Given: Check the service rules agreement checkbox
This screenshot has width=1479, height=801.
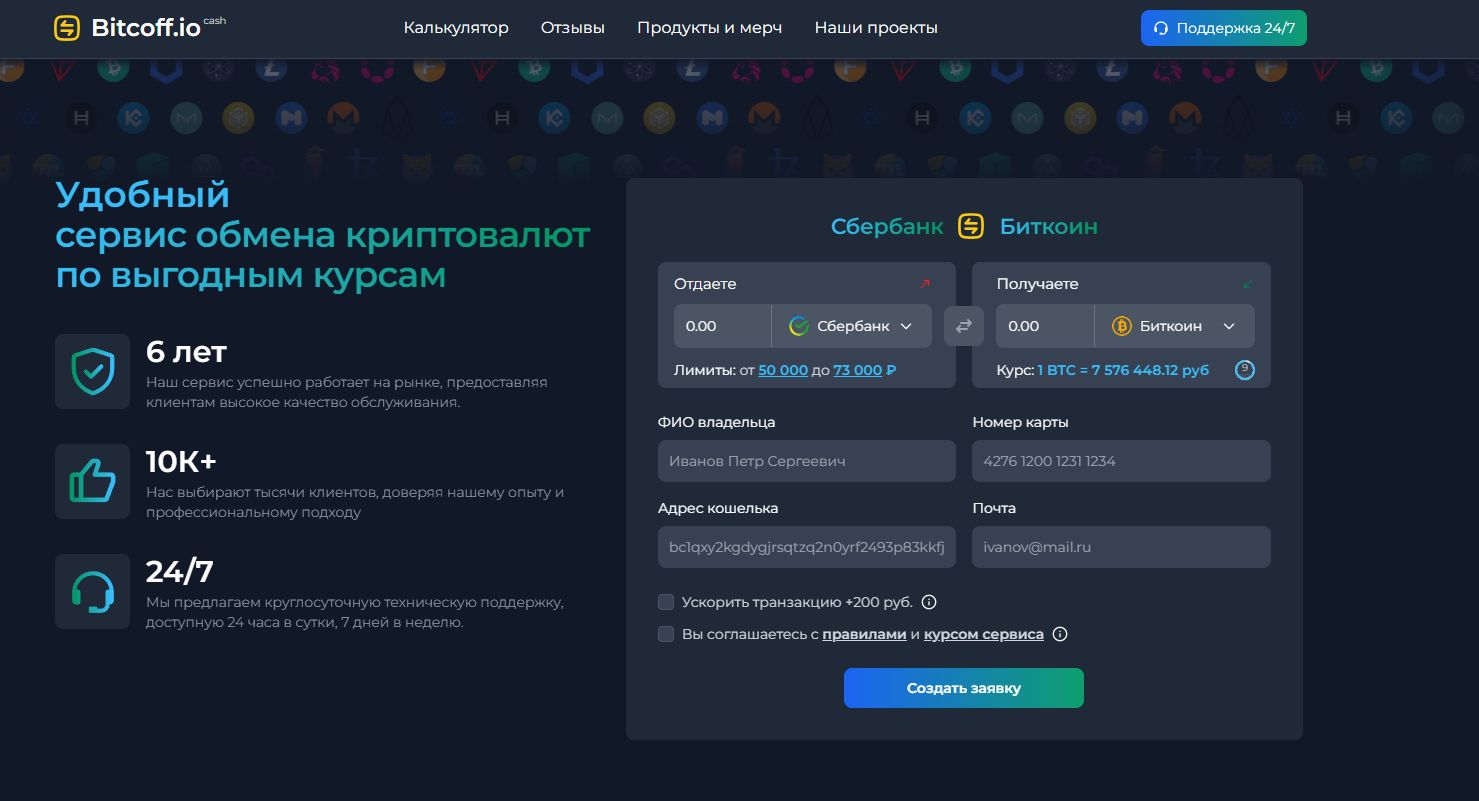Looking at the screenshot, I should pyautogui.click(x=666, y=634).
